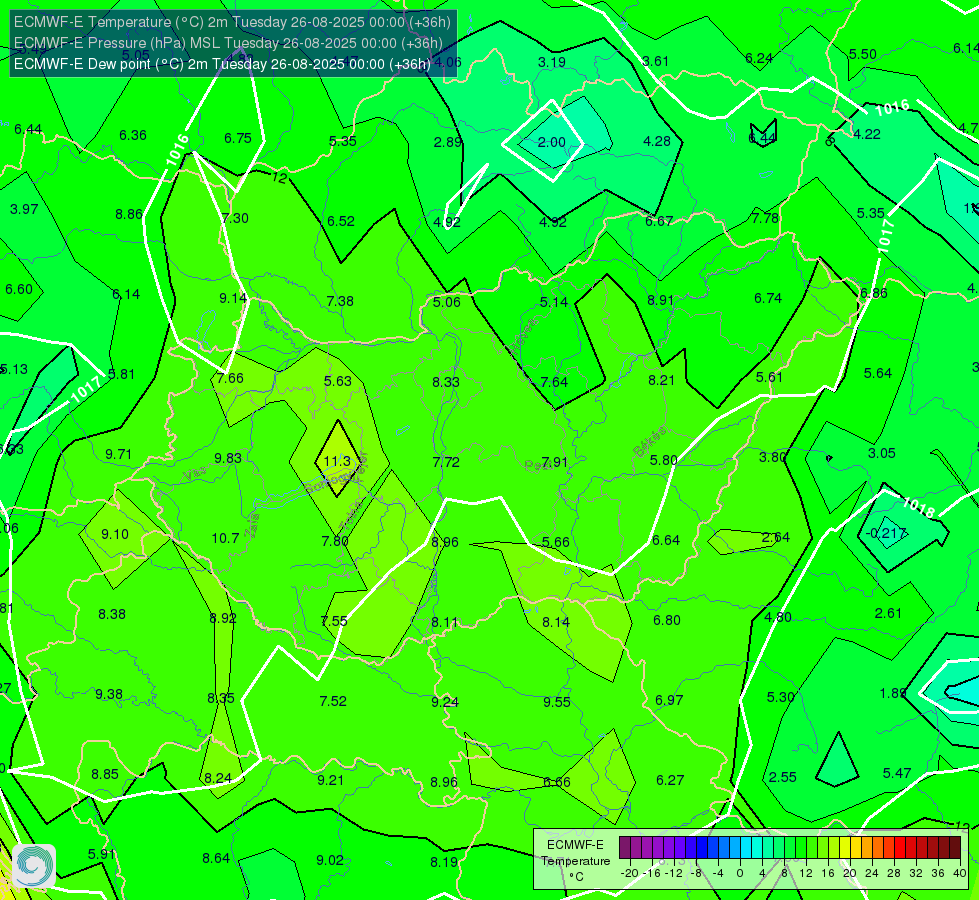The height and width of the screenshot is (900, 979).
Task: Click the 10.7 value near Zala
Action: tap(225, 538)
